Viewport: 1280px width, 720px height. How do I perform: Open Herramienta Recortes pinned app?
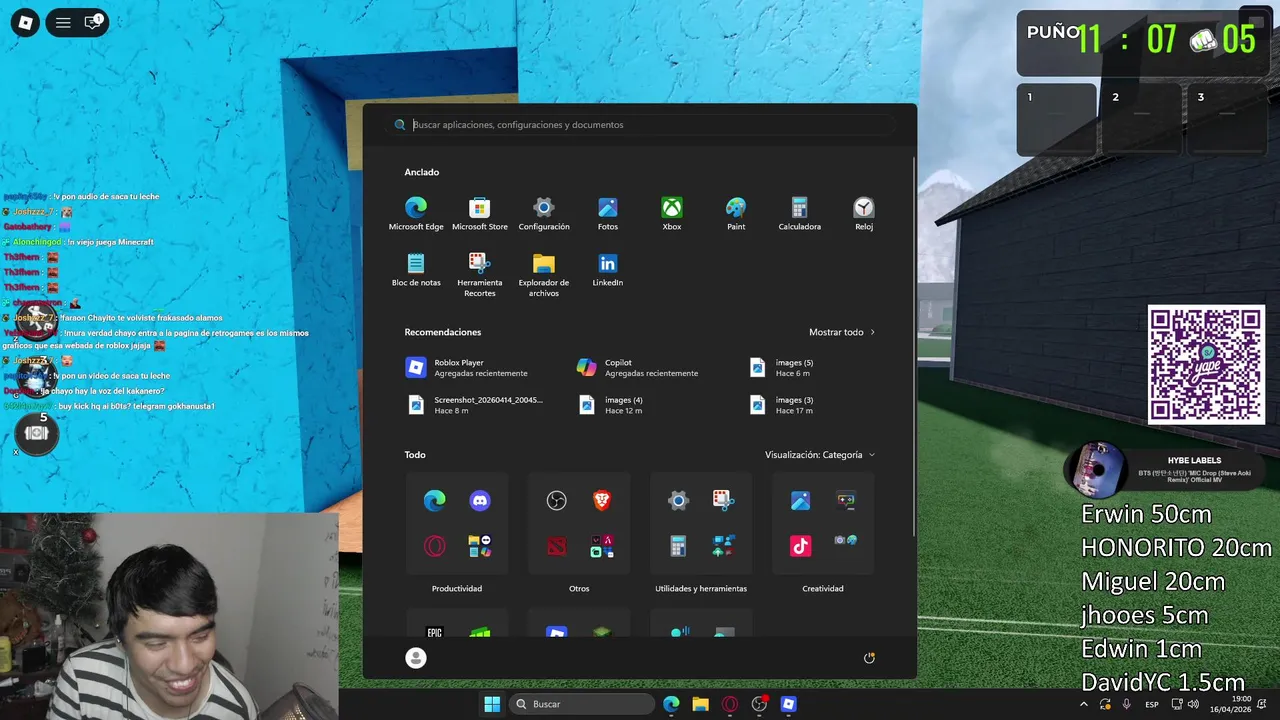click(x=480, y=274)
